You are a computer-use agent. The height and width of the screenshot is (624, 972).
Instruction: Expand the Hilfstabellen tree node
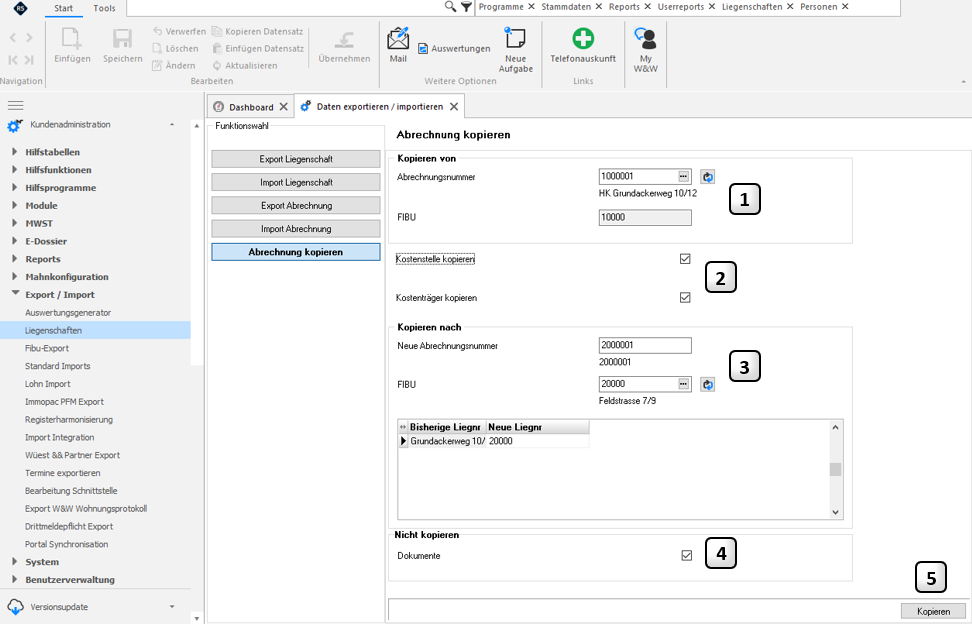coord(14,152)
